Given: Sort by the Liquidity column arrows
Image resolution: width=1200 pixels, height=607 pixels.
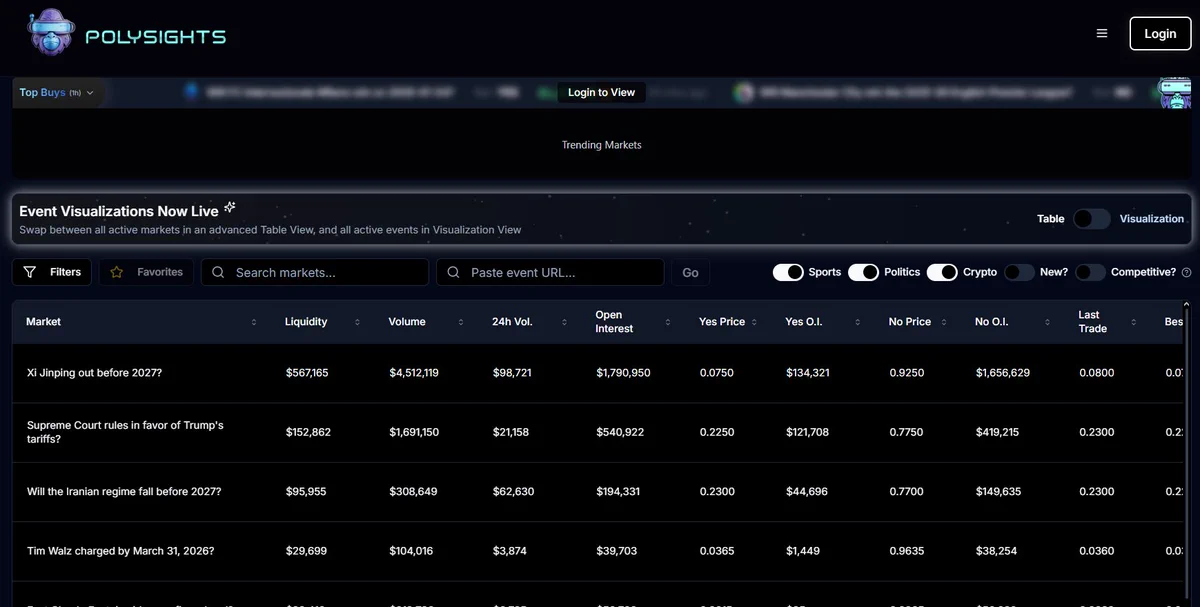Looking at the screenshot, I should pos(357,322).
